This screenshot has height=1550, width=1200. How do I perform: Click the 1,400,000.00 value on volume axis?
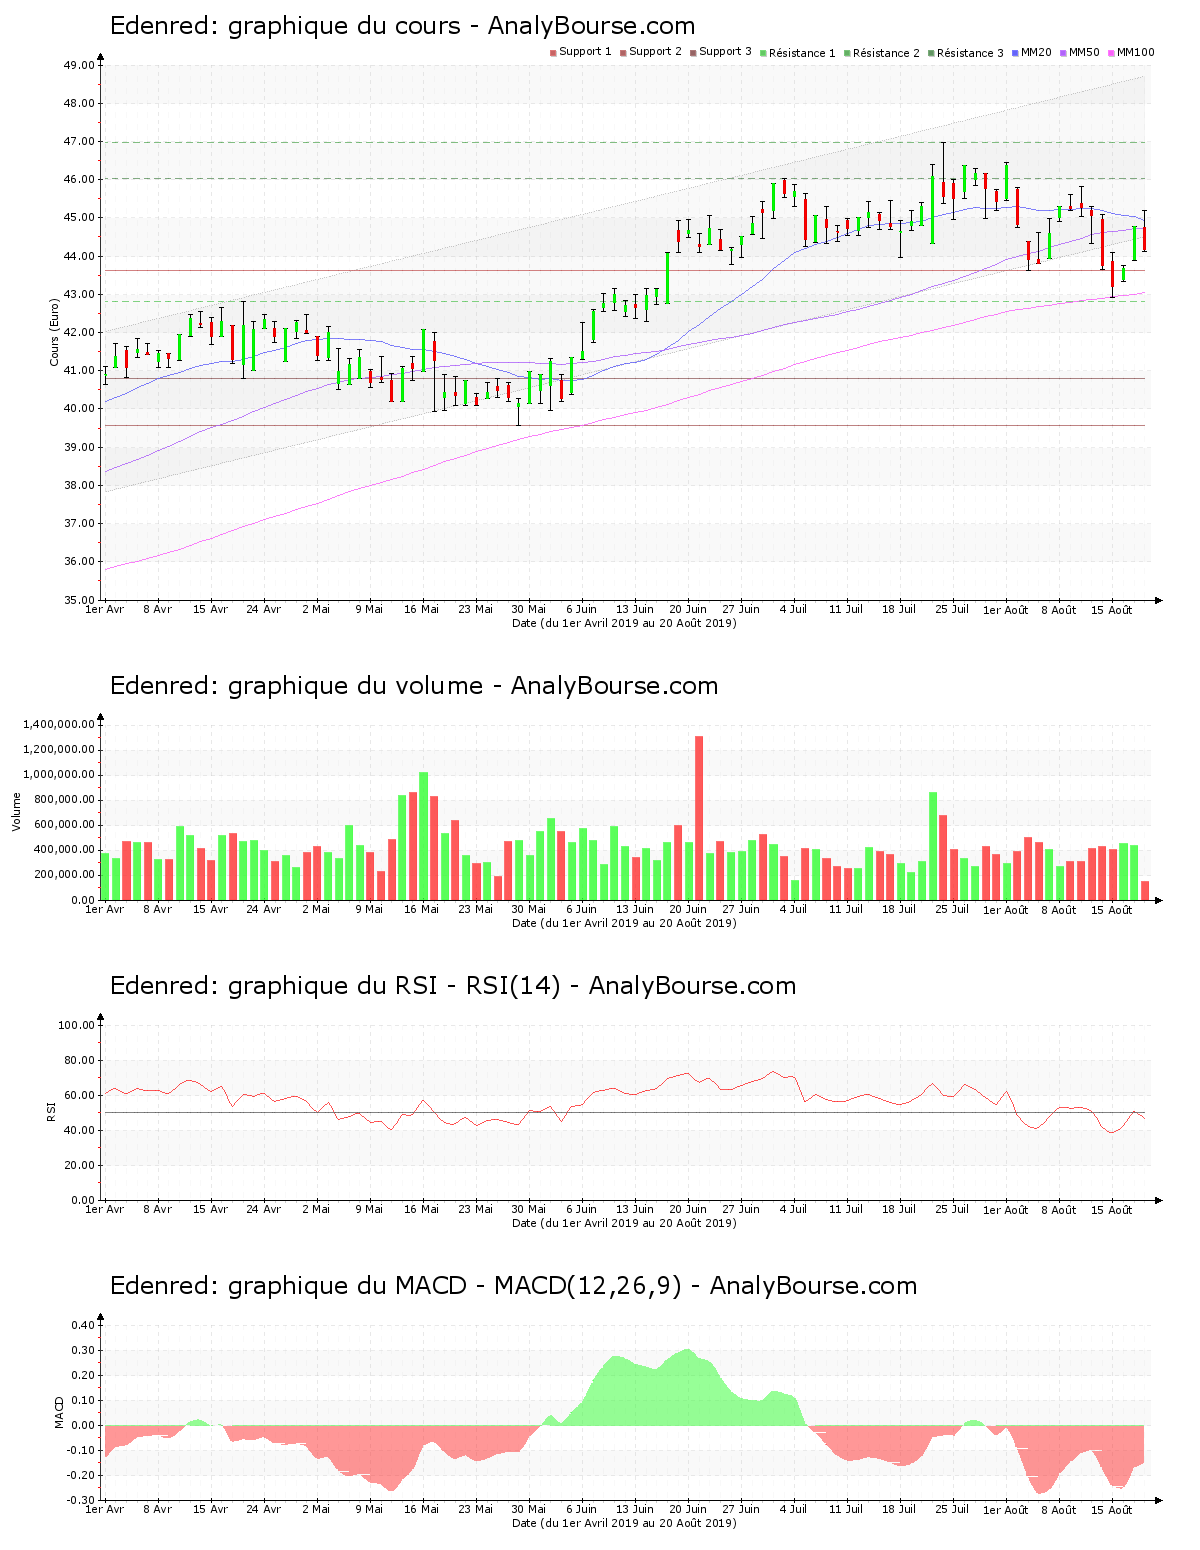[x=58, y=725]
